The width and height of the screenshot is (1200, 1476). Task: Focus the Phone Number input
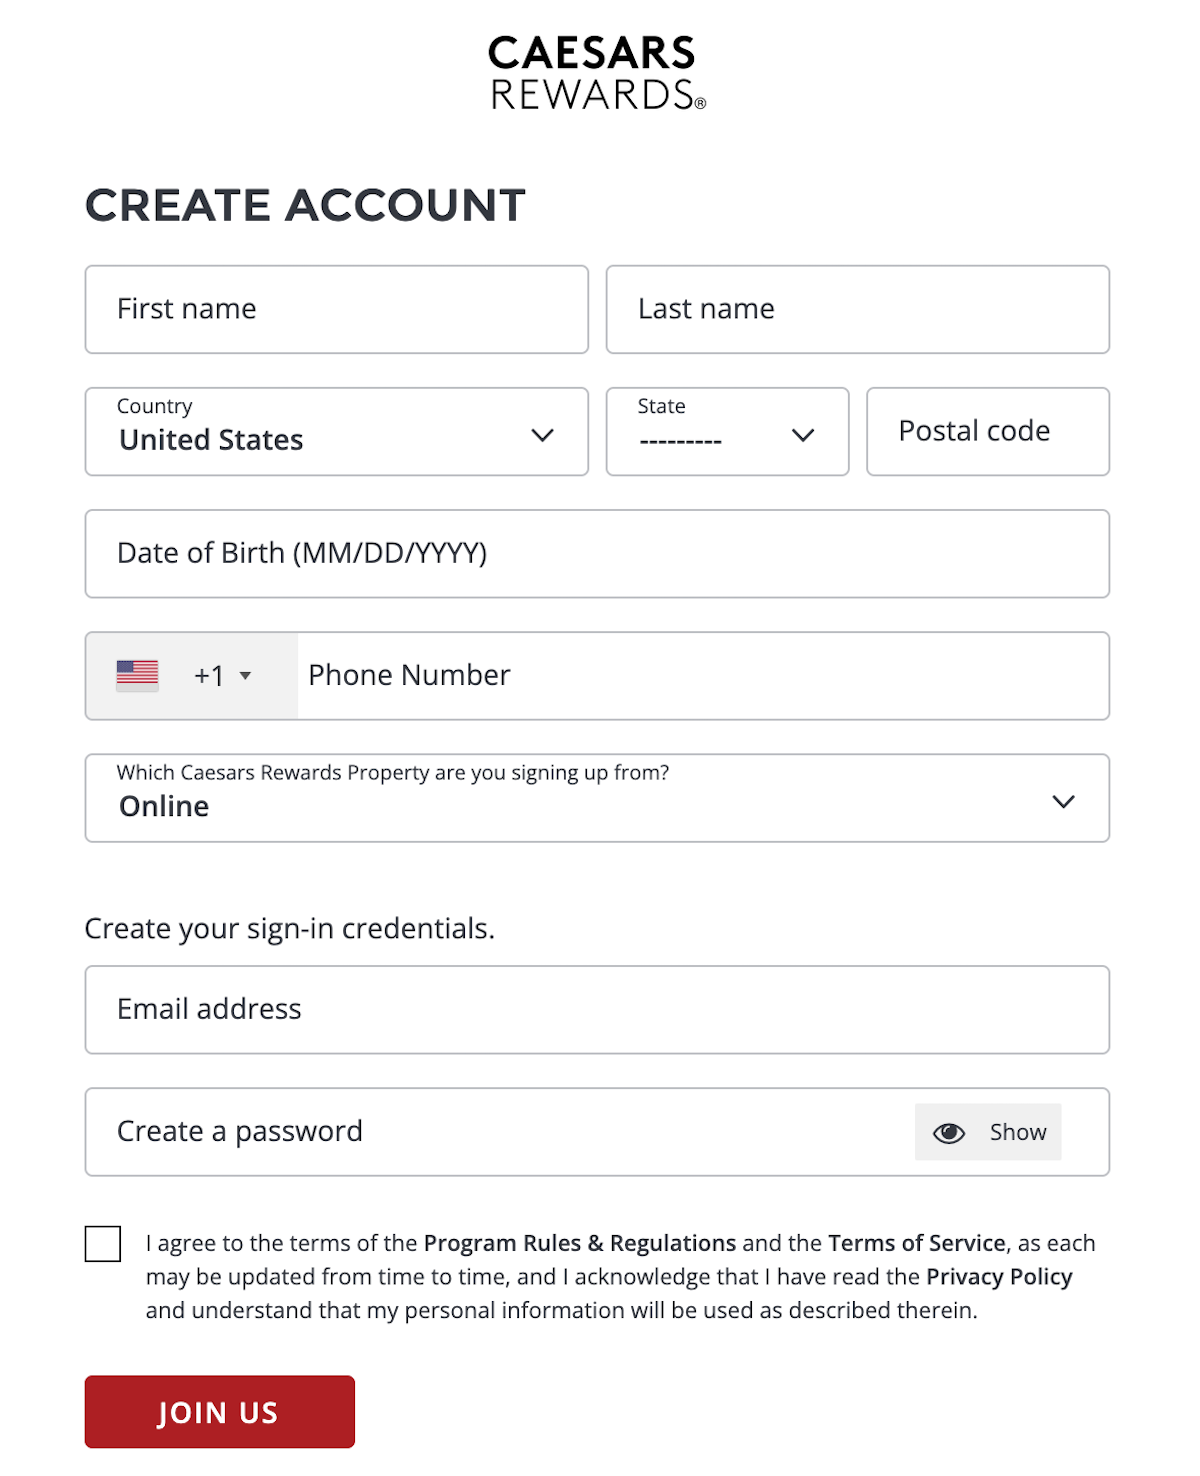pos(700,676)
